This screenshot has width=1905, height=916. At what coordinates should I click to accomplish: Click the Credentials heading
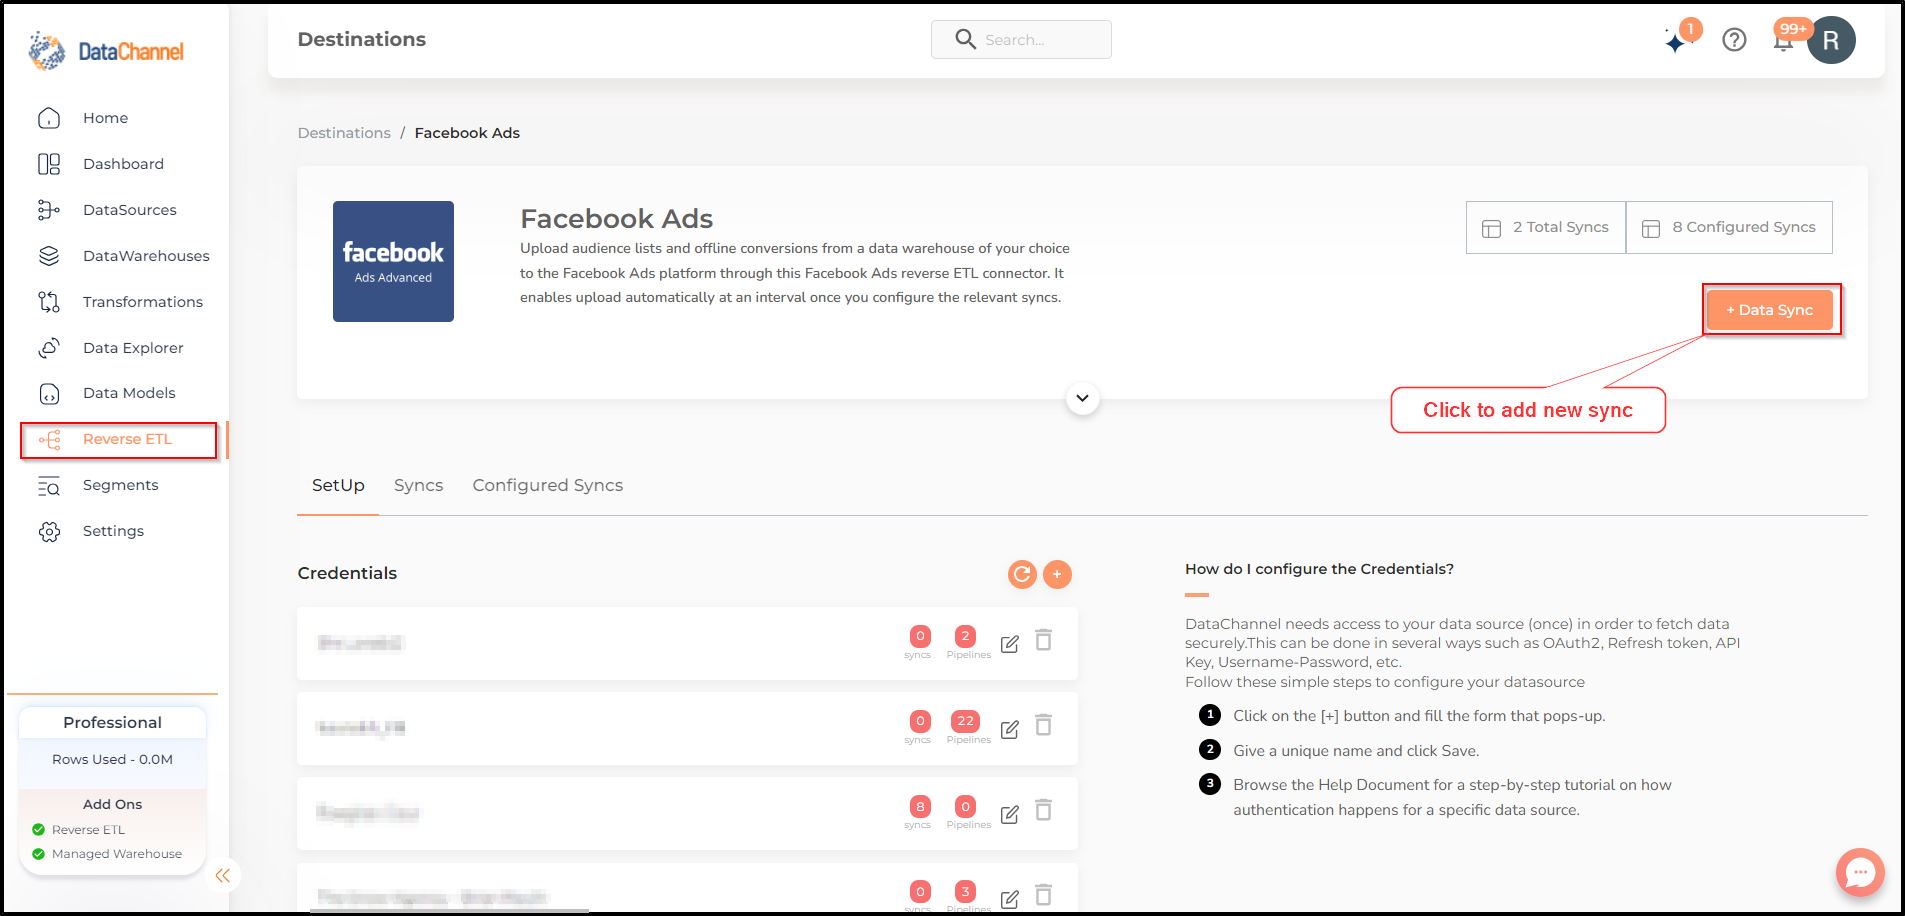click(347, 573)
